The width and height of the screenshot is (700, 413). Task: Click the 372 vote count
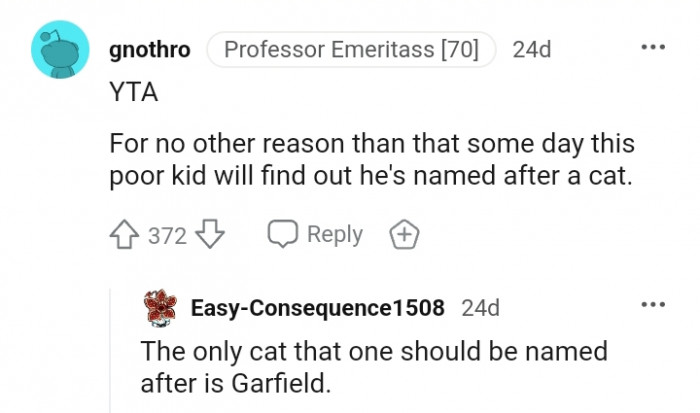167,236
